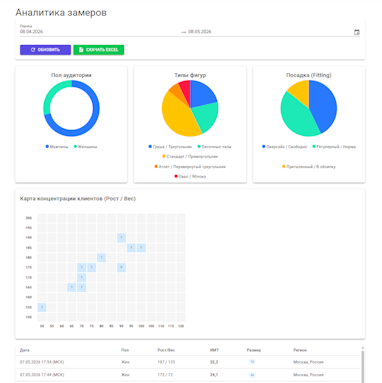Sort table by Пол column header
382x383 pixels.
tap(125, 350)
